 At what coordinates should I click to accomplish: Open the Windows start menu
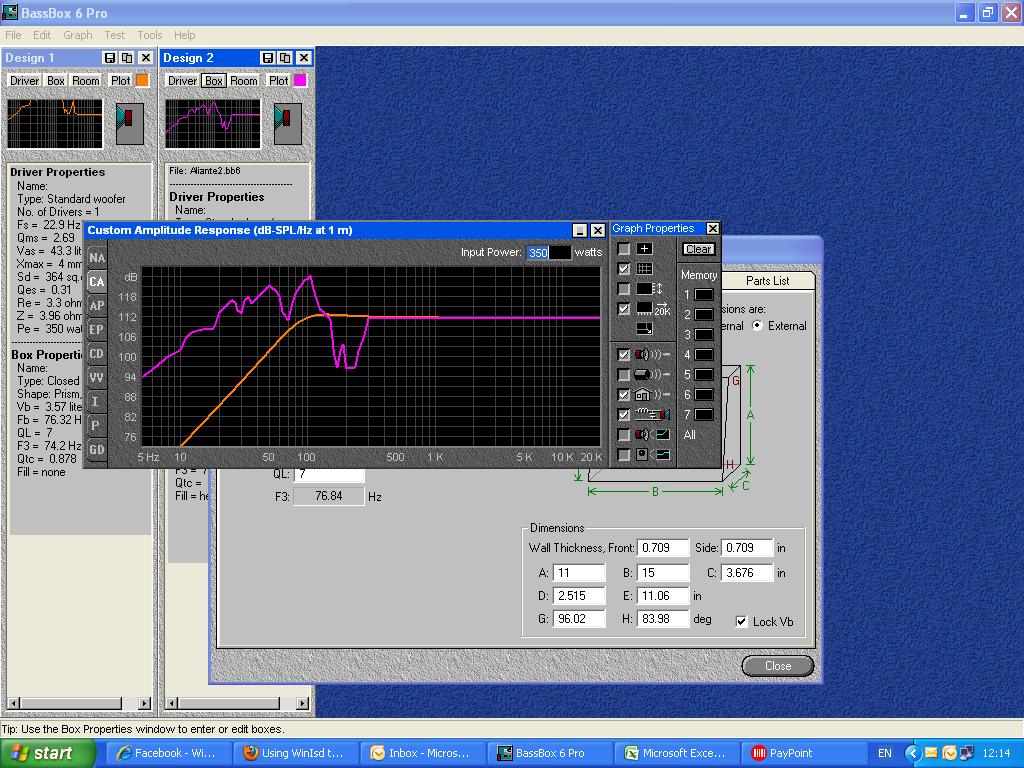tap(48, 753)
